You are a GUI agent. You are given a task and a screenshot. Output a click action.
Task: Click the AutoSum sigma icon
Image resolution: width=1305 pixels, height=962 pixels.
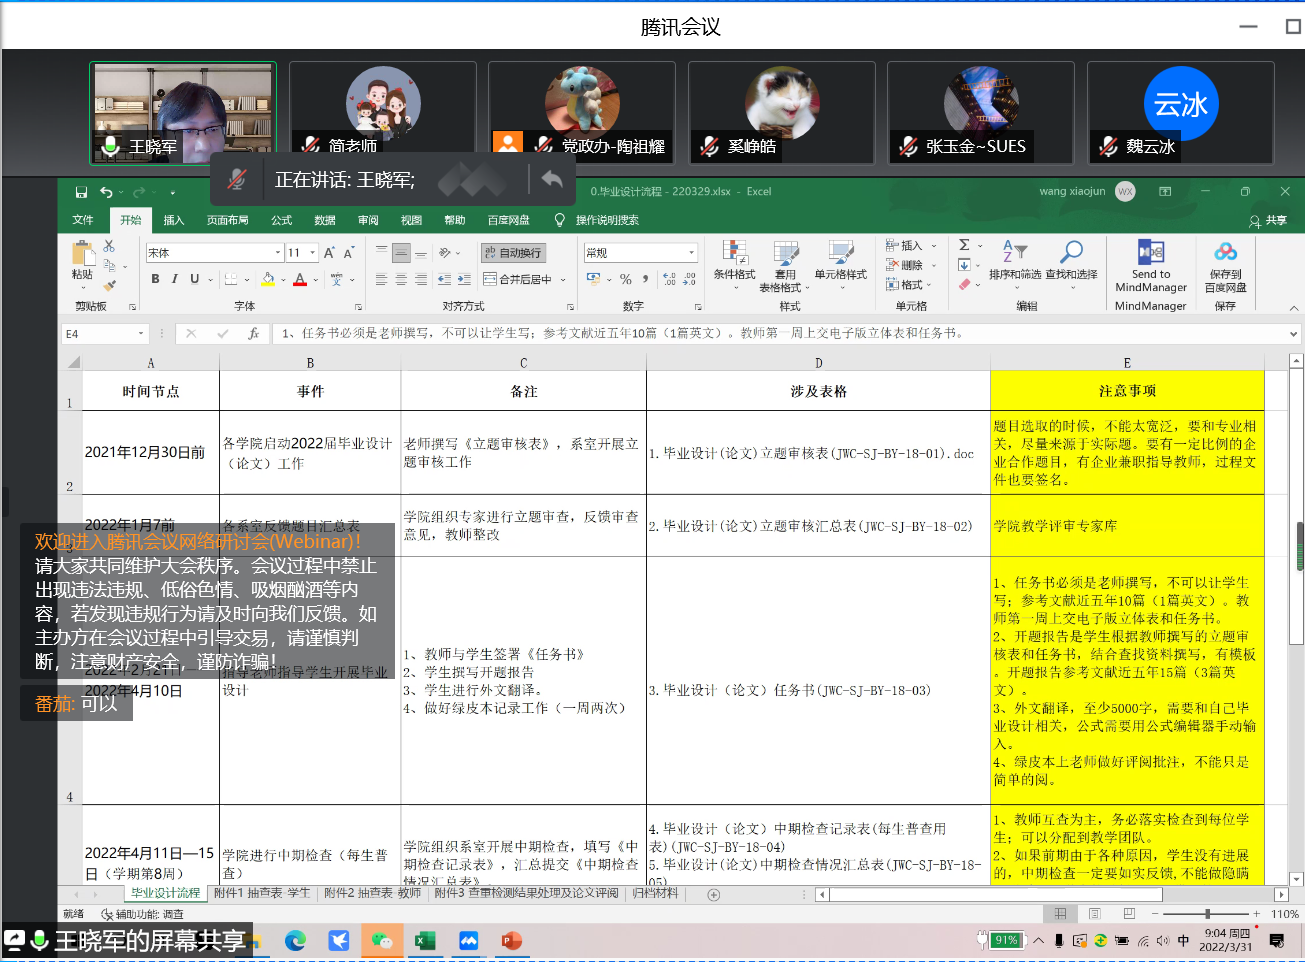(964, 245)
